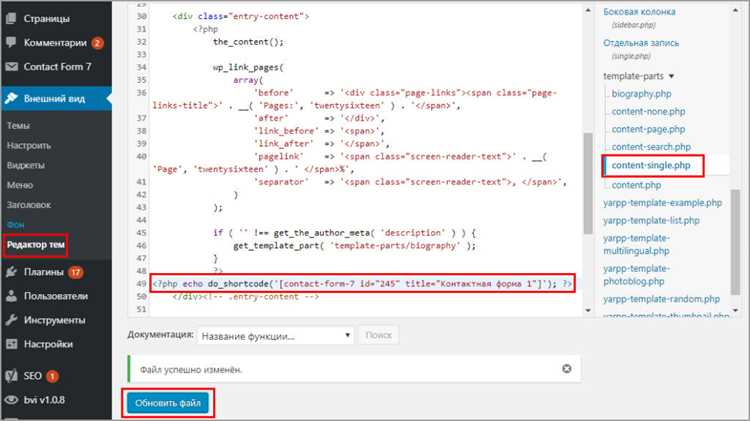The height and width of the screenshot is (421, 750).
Task: Click the Settings sliders icon
Action: pos(11,343)
